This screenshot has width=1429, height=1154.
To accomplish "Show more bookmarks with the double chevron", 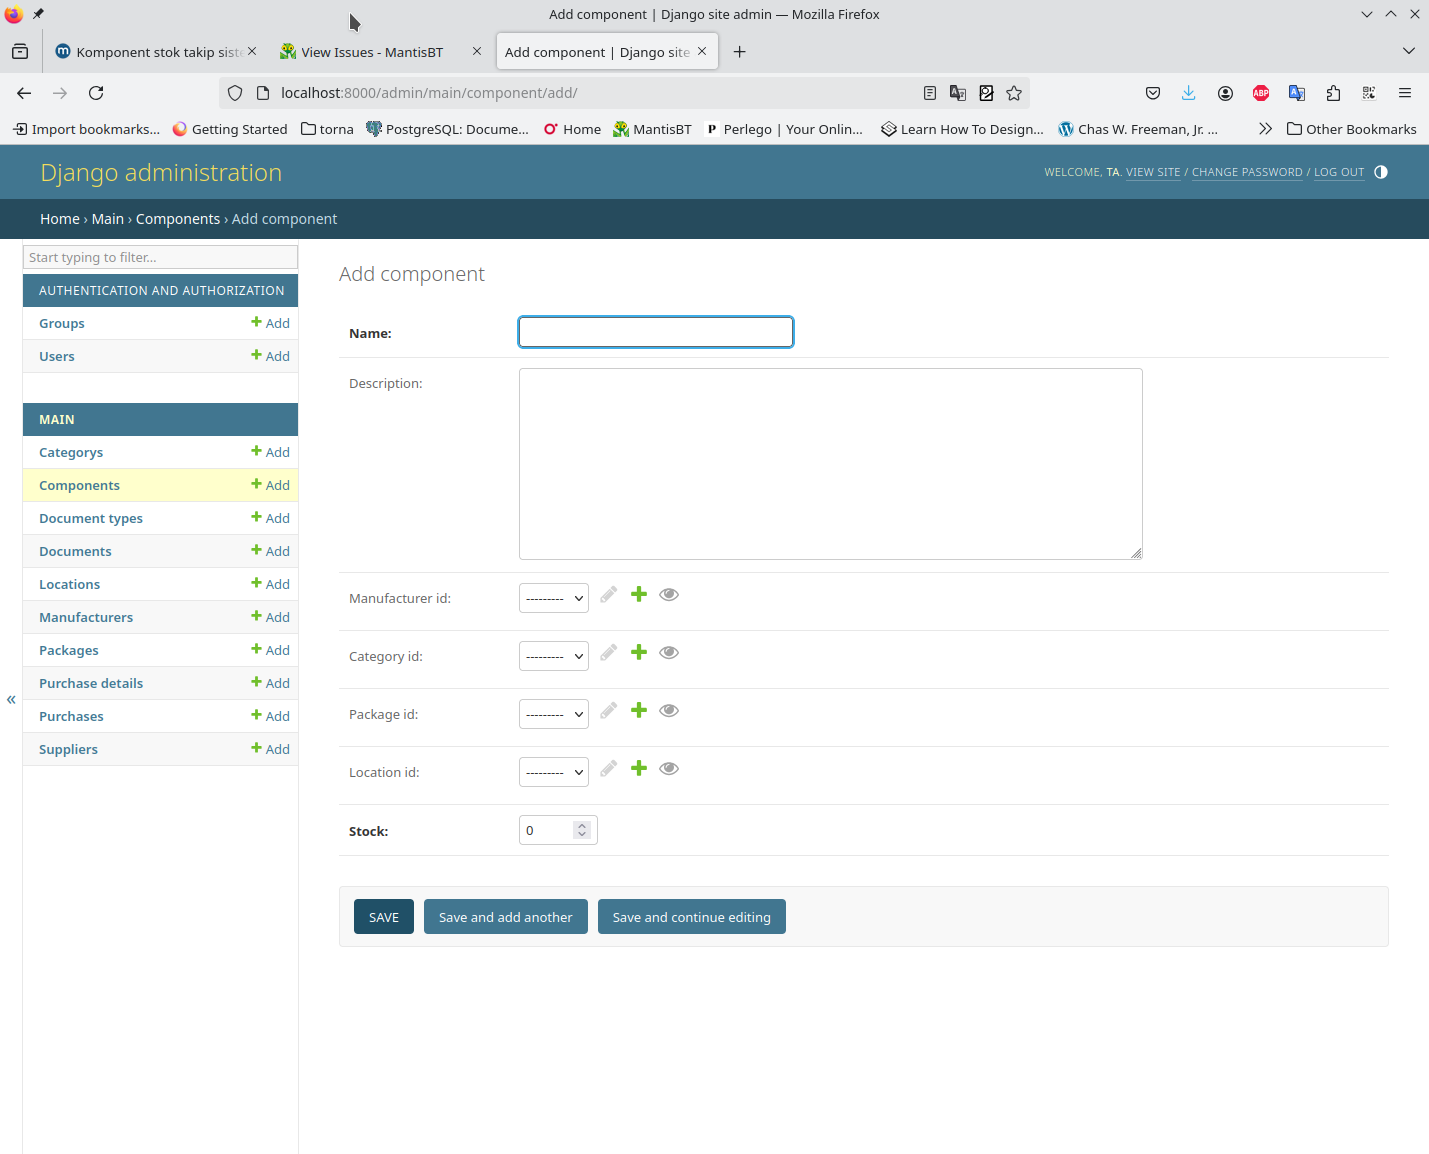I will pos(1265,129).
